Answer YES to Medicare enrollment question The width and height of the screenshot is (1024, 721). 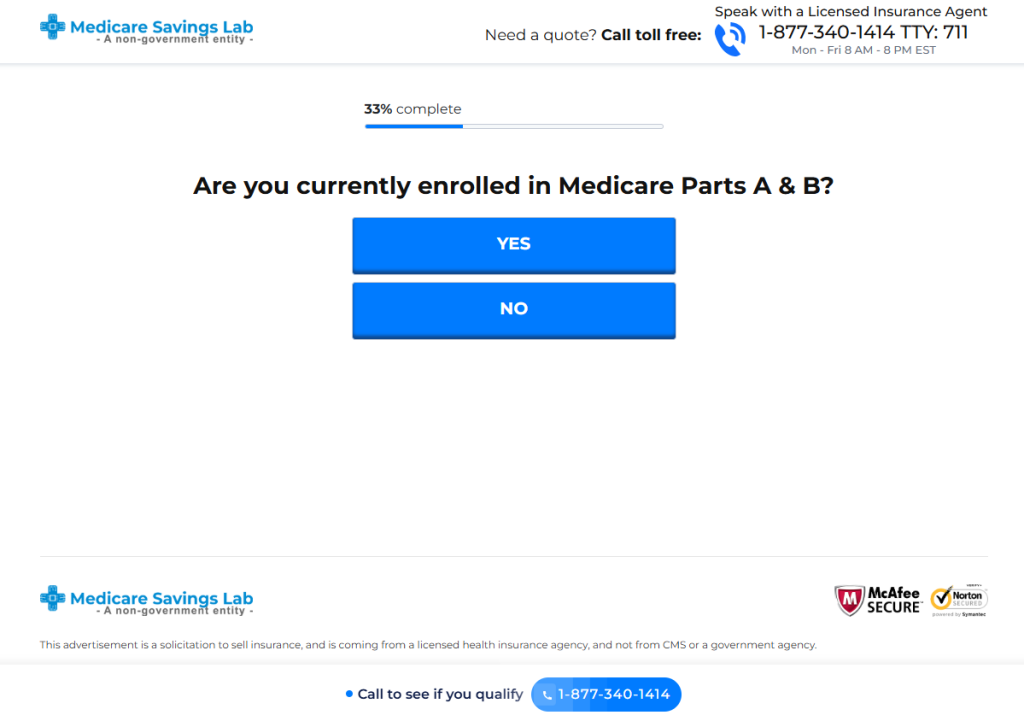coord(513,245)
